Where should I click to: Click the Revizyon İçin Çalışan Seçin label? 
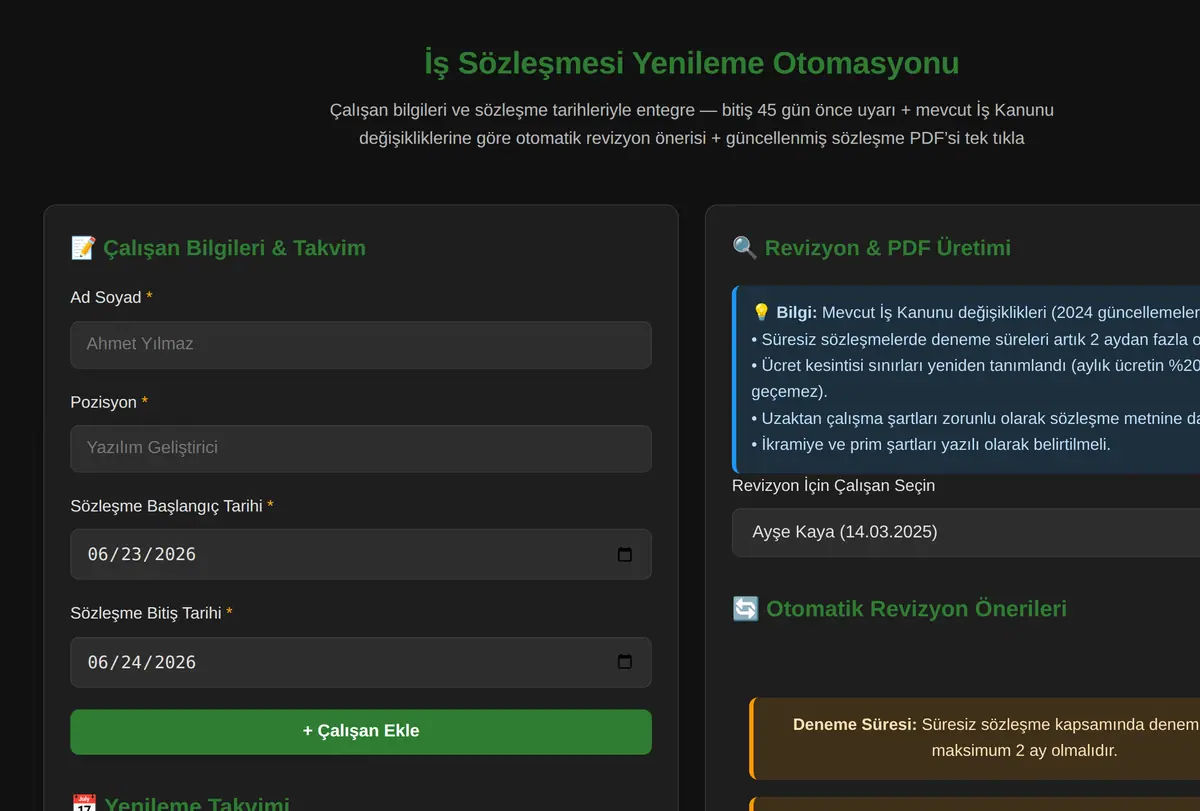click(x=833, y=486)
